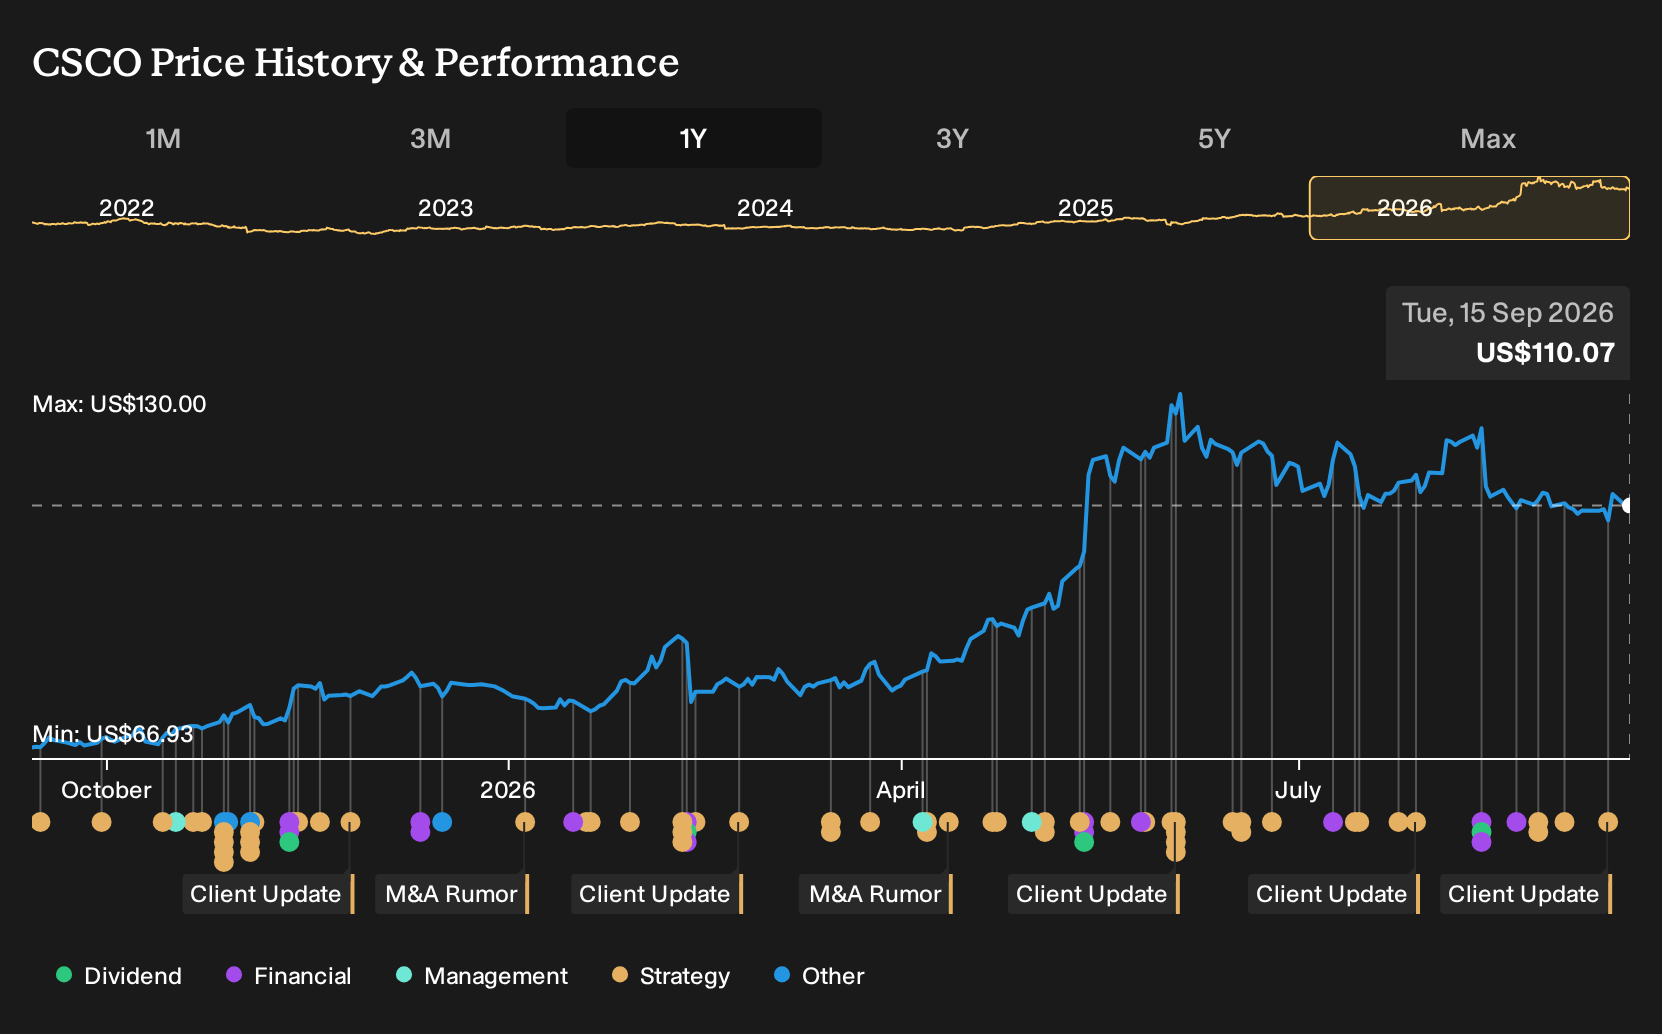Click the April axis label
The width and height of the screenshot is (1662, 1034).
coord(900,790)
